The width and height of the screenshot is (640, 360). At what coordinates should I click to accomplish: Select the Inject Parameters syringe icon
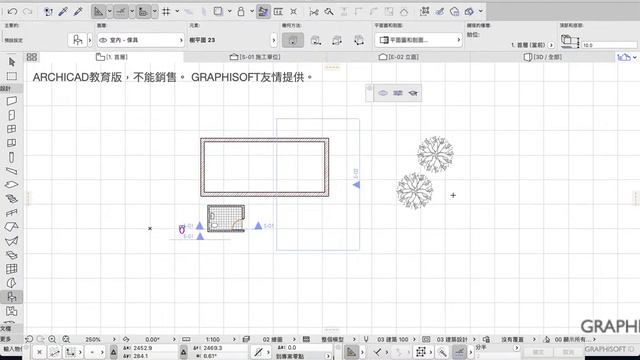(x=78, y=11)
